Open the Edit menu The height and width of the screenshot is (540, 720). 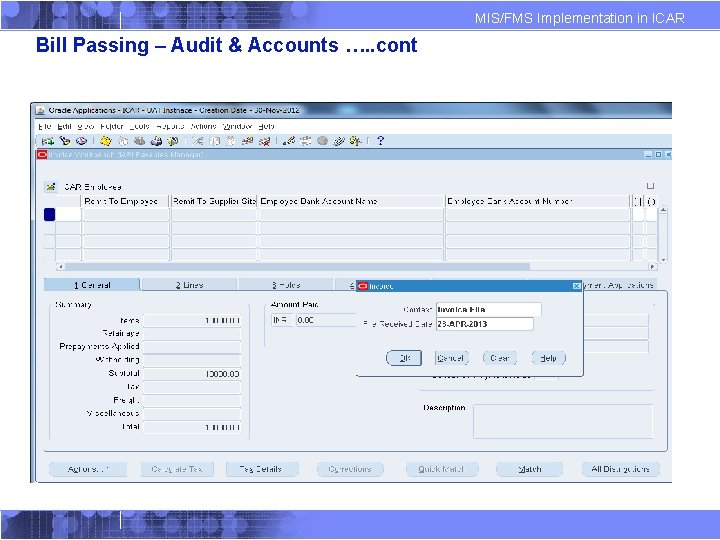click(x=64, y=126)
